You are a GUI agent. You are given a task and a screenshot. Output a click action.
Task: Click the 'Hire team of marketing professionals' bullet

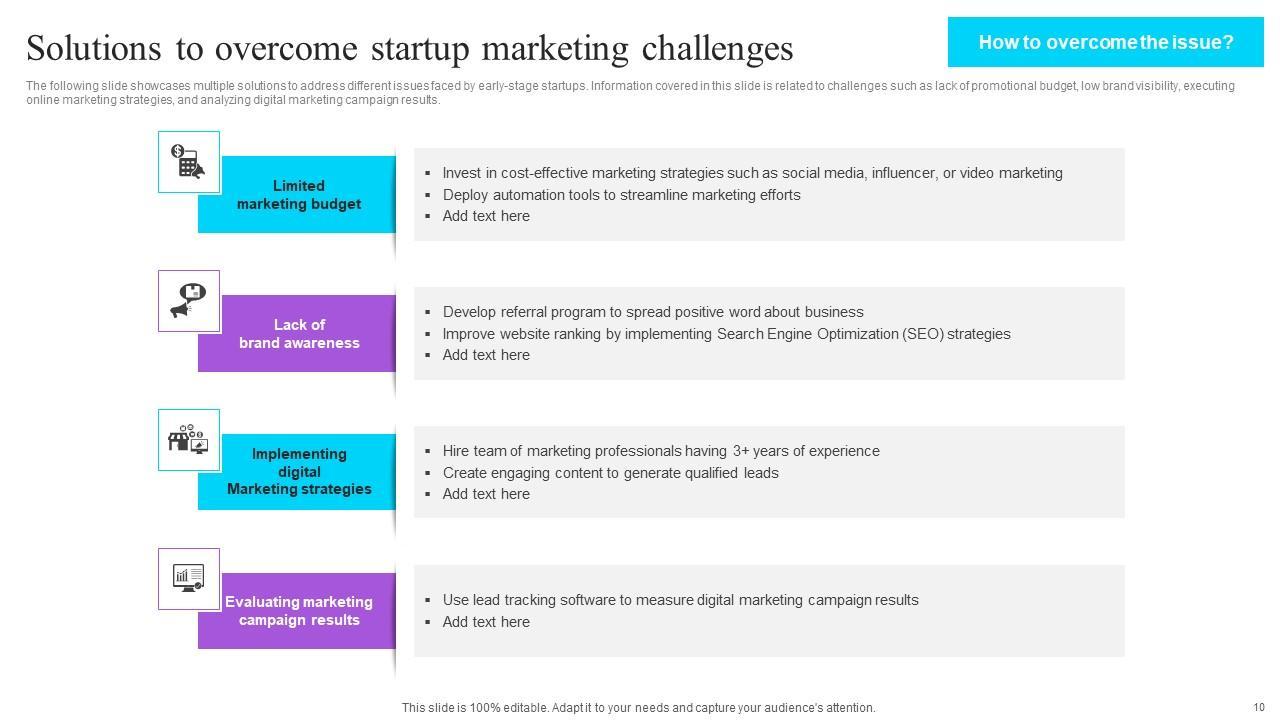pos(661,451)
